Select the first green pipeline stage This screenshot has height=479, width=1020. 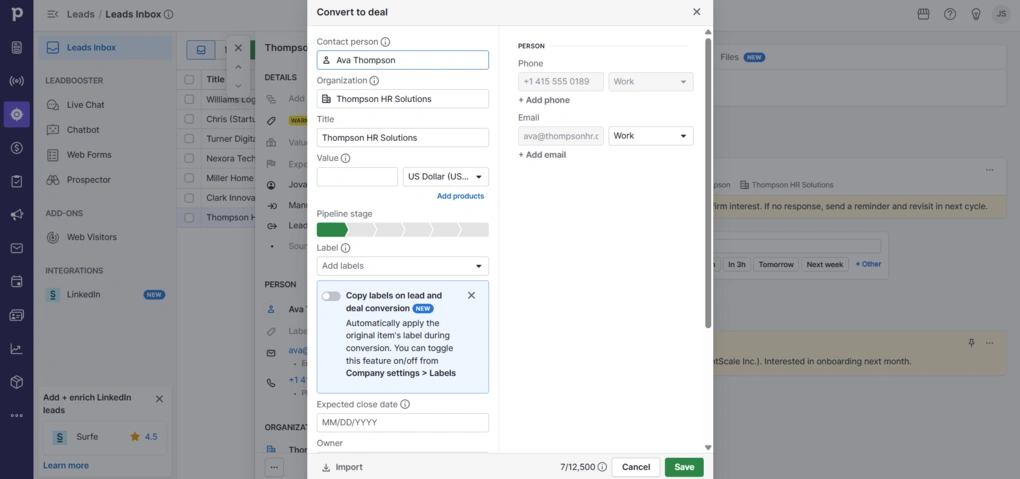click(x=332, y=230)
